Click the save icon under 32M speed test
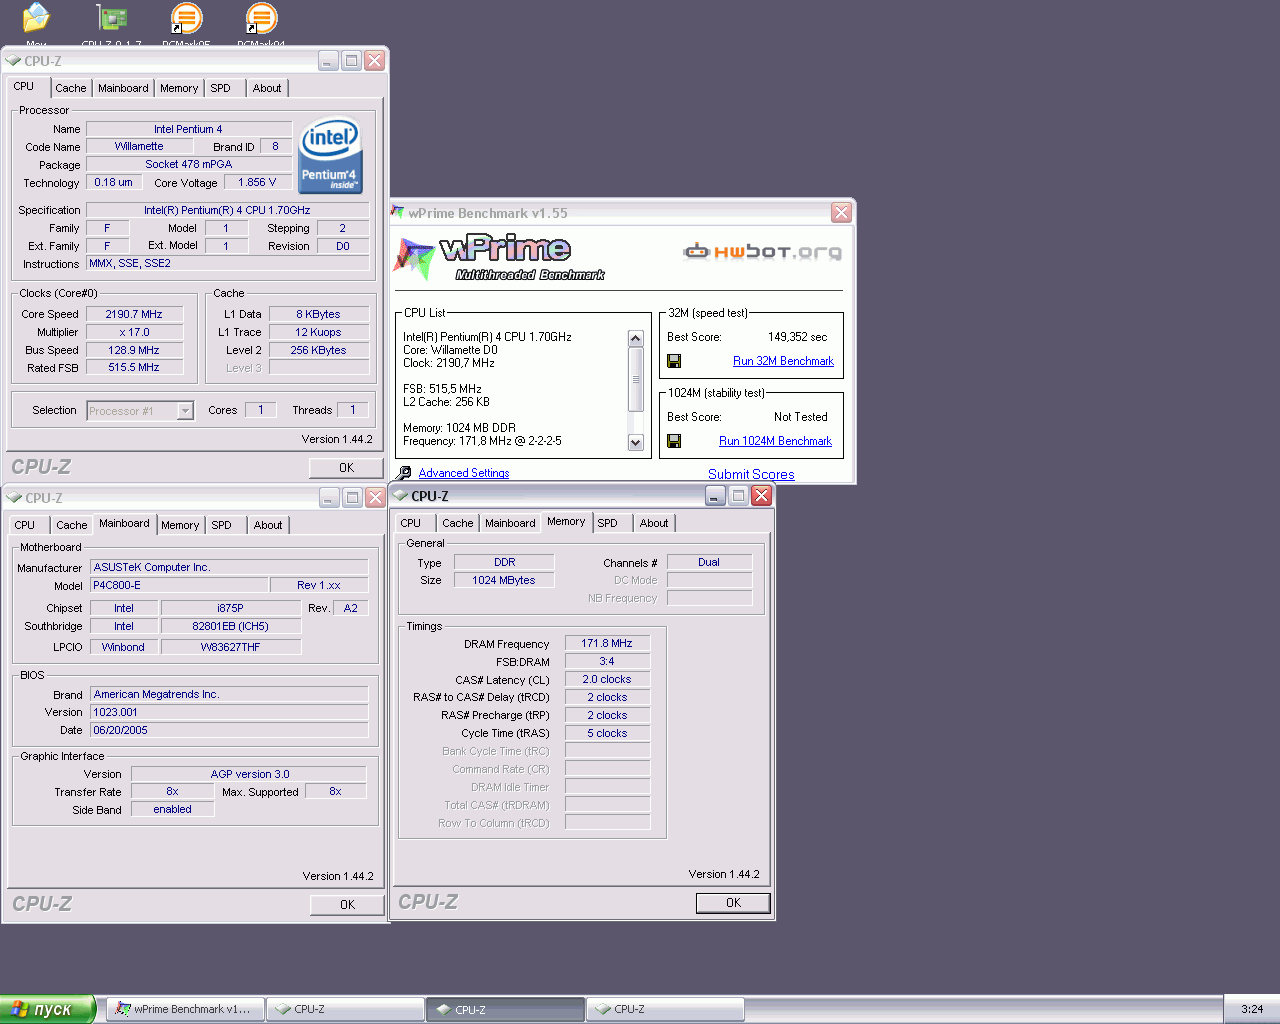The image size is (1280, 1024). tap(674, 361)
